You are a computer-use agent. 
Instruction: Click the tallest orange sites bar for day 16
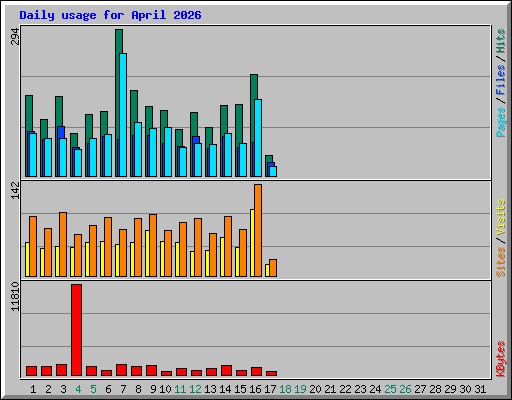258,230
